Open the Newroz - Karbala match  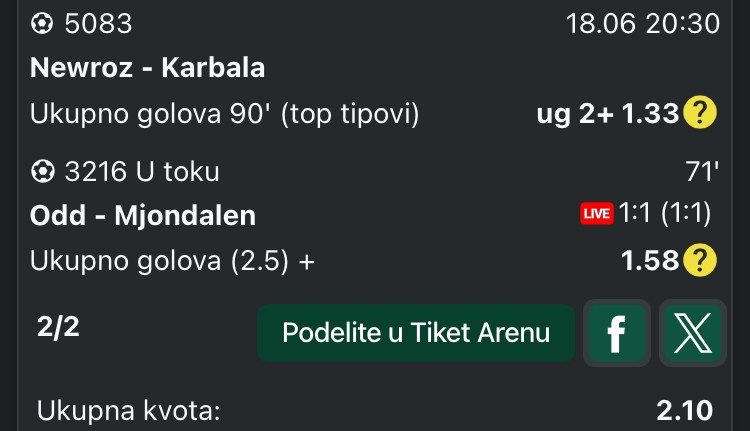pos(147,67)
